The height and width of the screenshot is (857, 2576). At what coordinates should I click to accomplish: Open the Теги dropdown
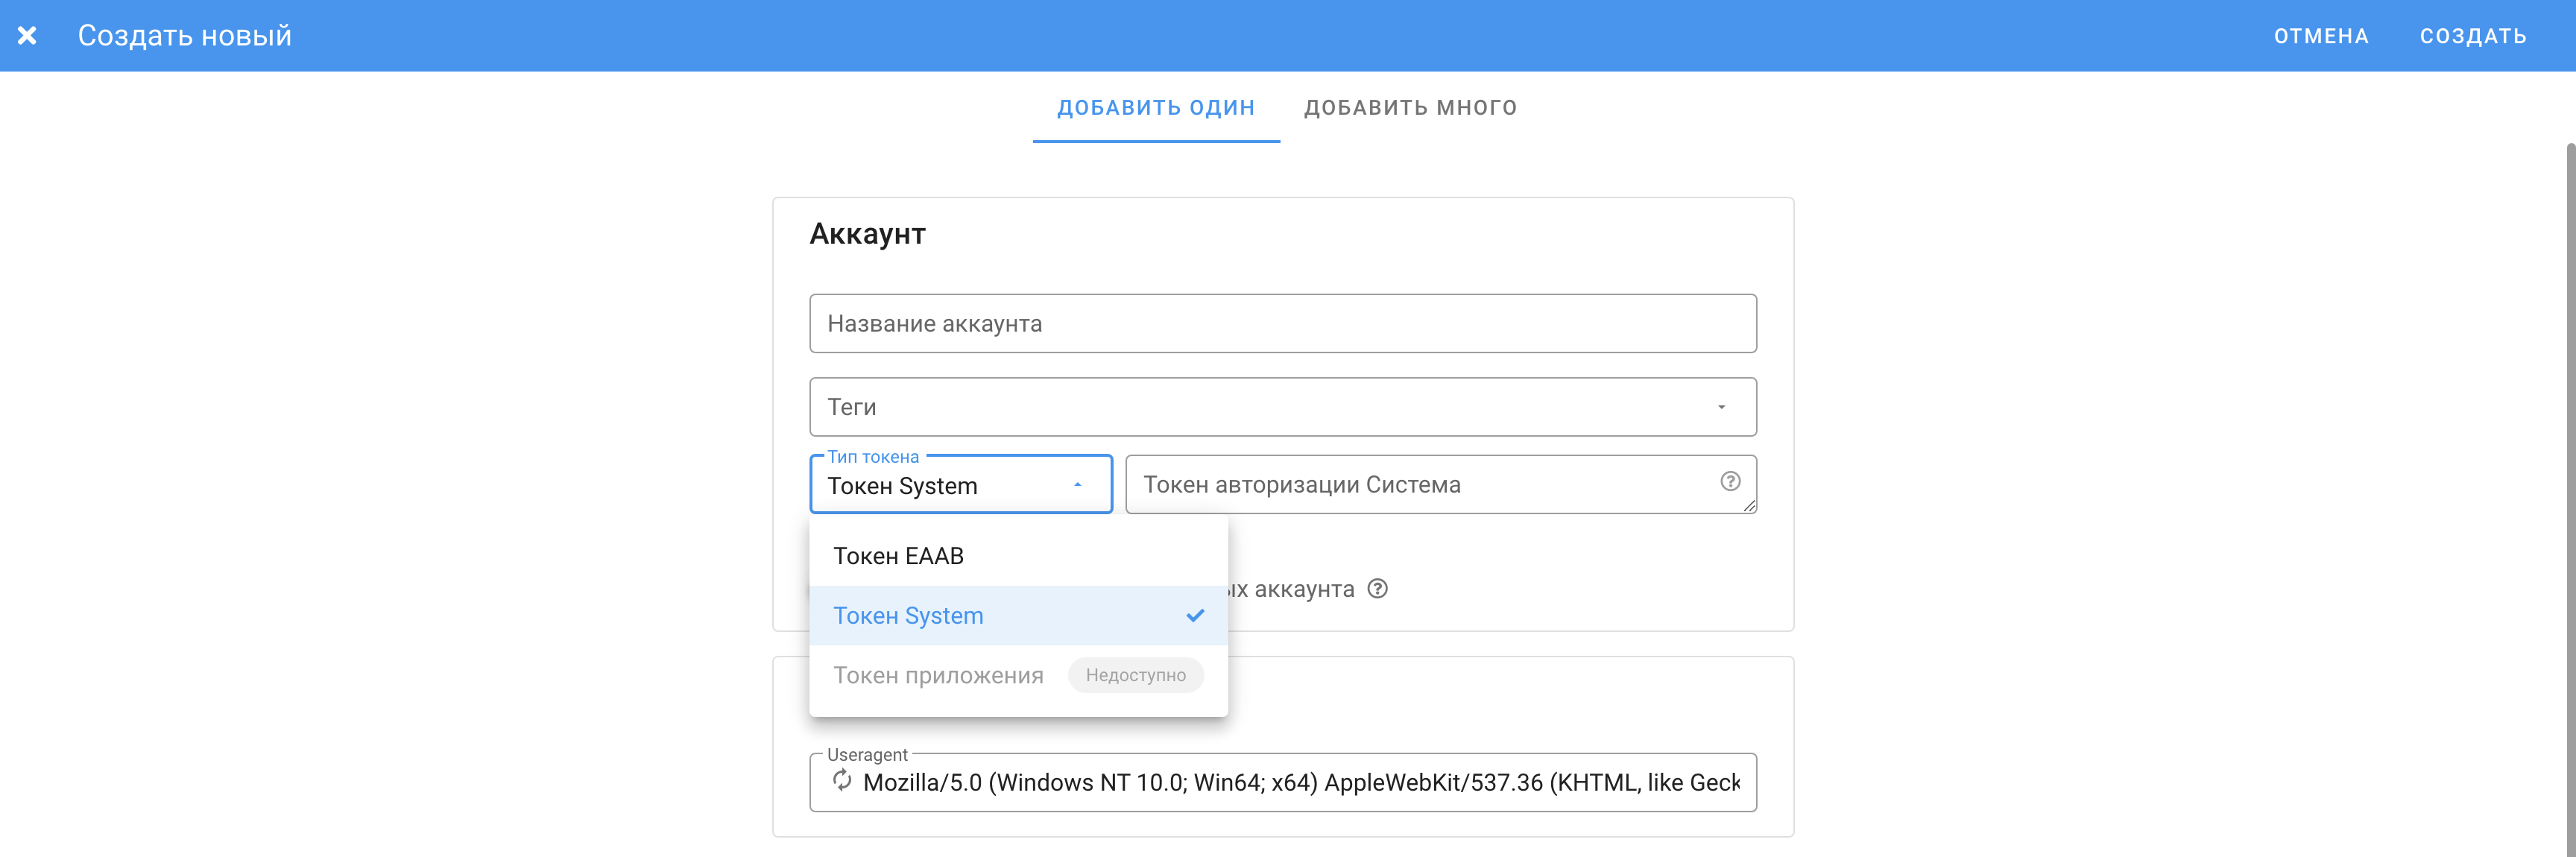click(1282, 407)
